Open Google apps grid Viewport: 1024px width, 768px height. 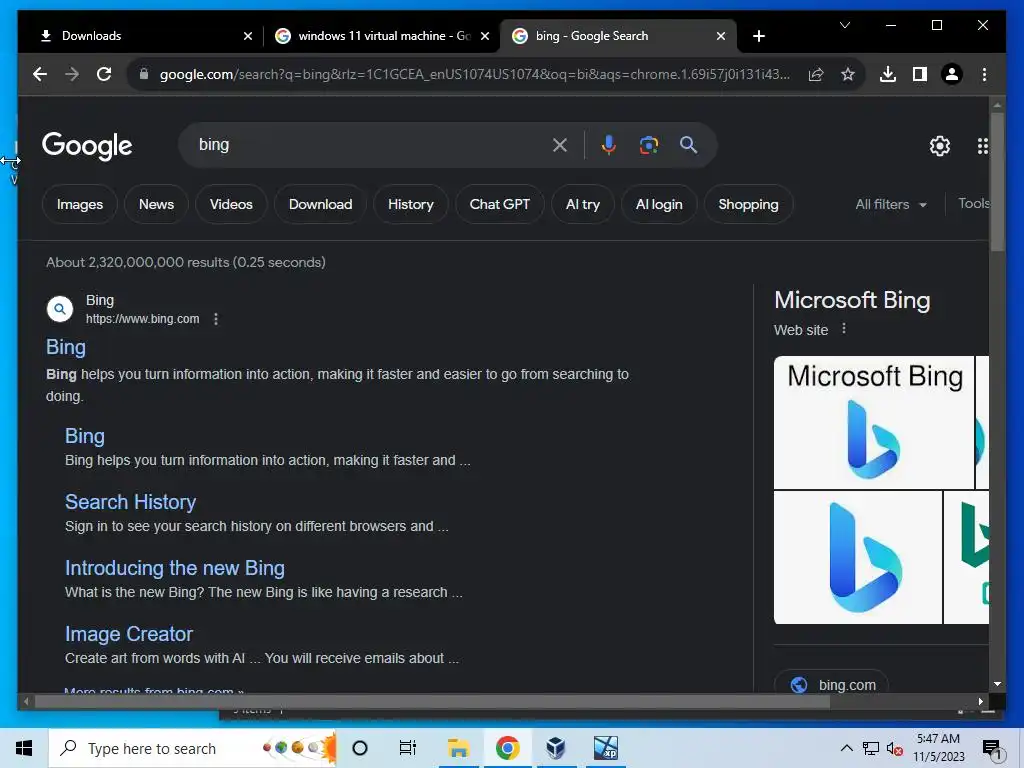pyautogui.click(x=982, y=146)
